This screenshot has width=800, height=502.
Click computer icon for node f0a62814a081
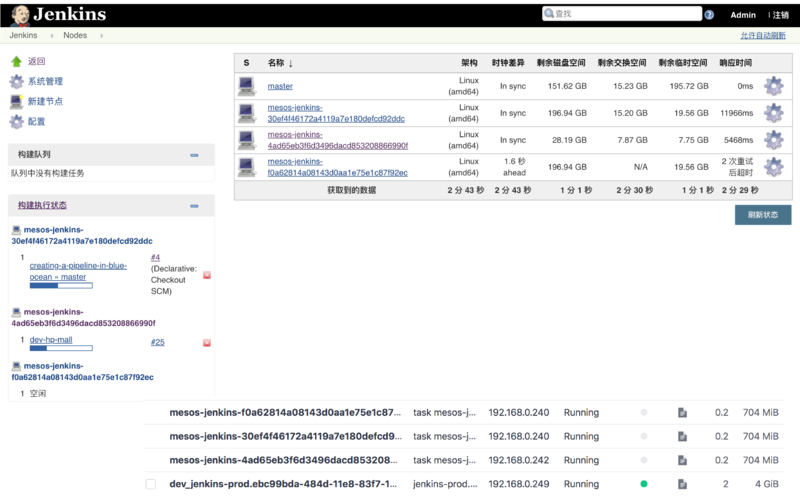point(247,167)
